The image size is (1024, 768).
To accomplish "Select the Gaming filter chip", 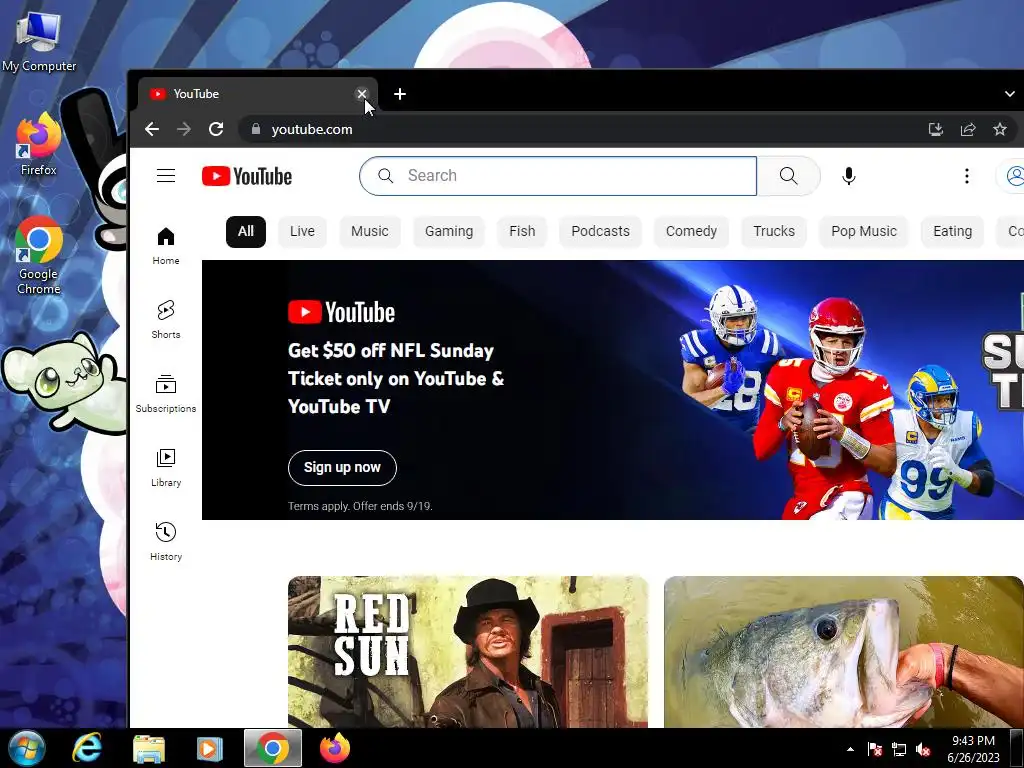I will pos(449,231).
